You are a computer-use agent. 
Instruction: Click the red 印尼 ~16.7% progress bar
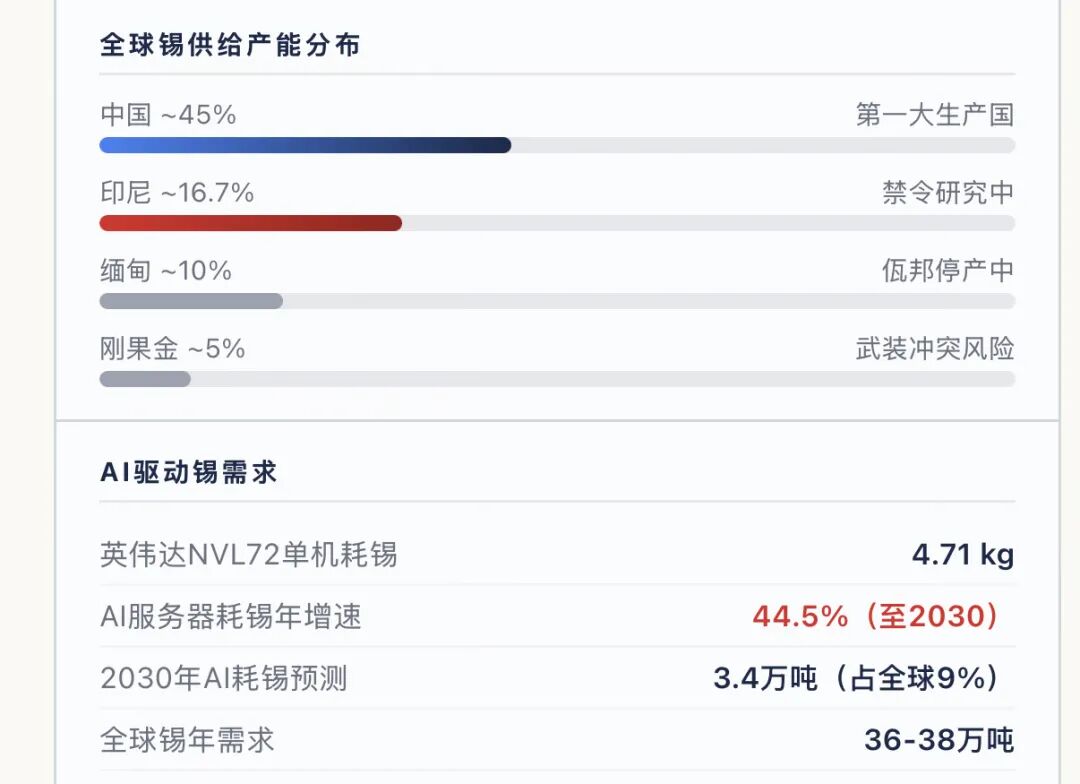(x=250, y=223)
